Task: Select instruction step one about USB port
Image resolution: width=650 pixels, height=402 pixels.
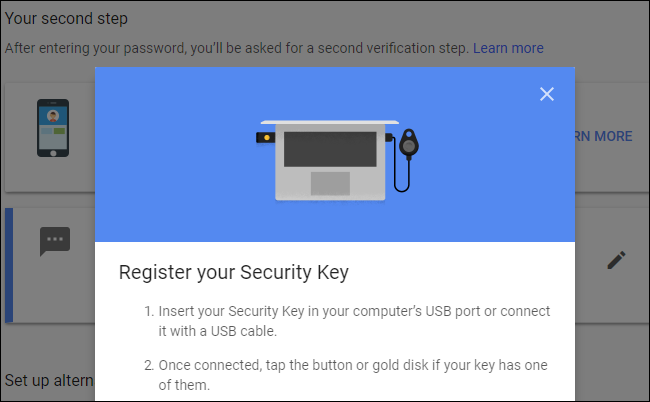Action: (347, 321)
